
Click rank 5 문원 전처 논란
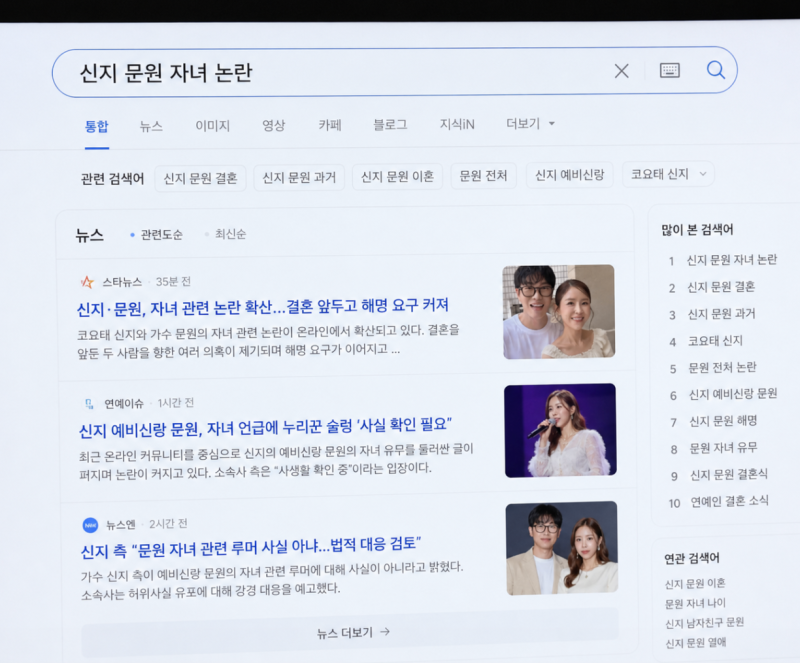point(722,367)
